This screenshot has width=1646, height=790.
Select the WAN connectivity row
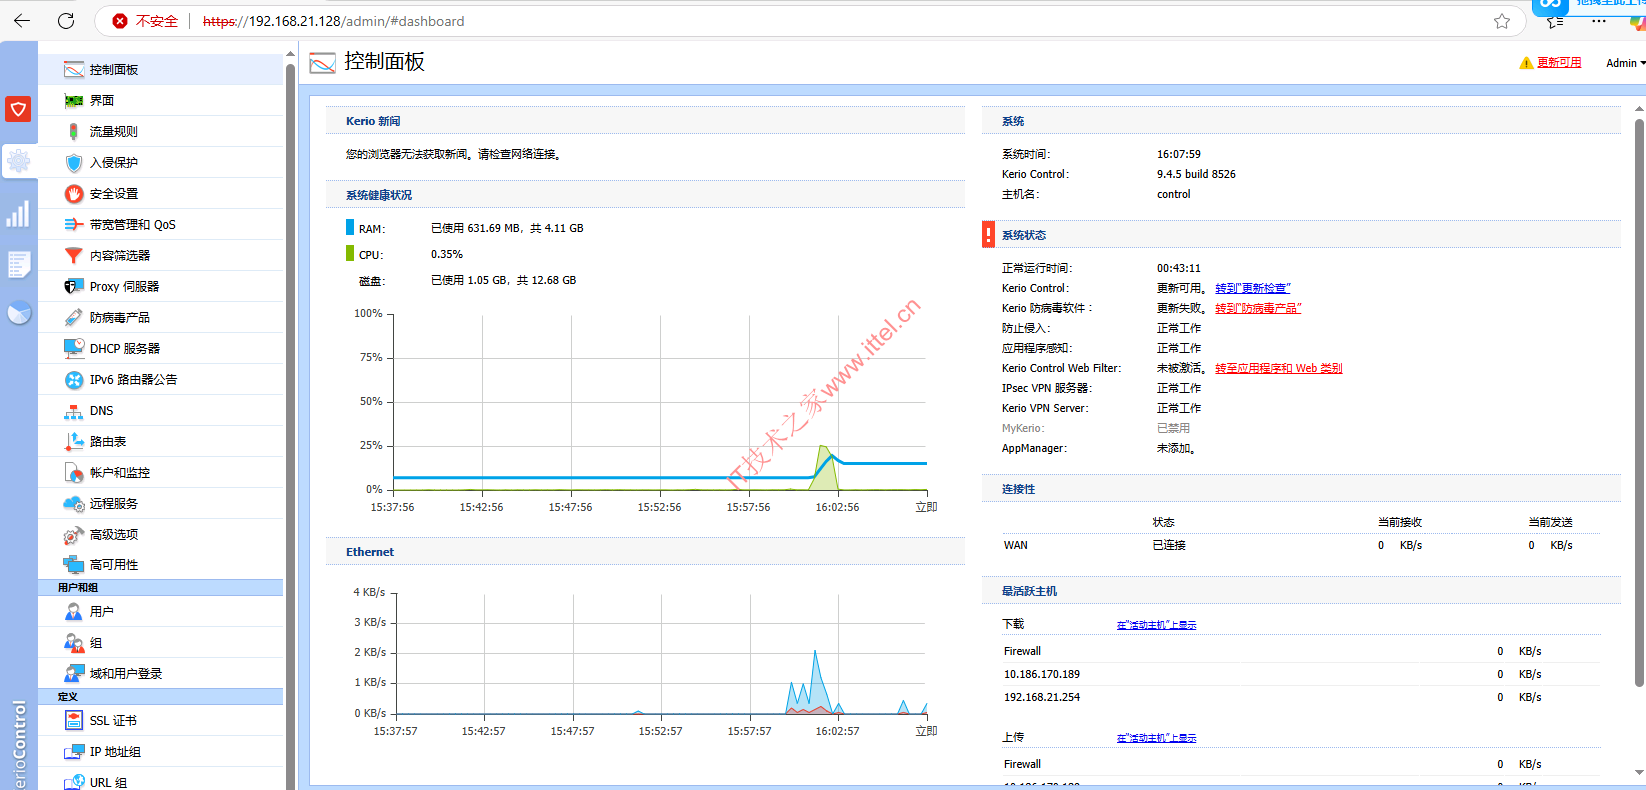(x=1301, y=545)
